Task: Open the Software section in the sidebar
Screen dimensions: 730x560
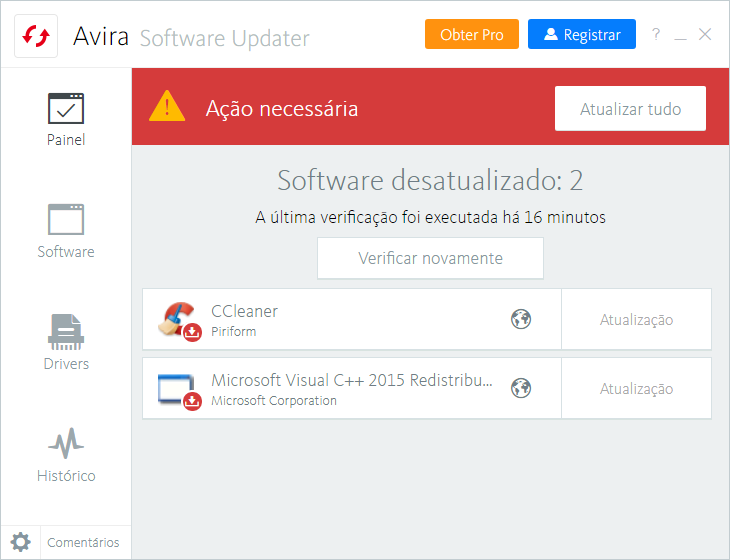Action: (x=66, y=231)
